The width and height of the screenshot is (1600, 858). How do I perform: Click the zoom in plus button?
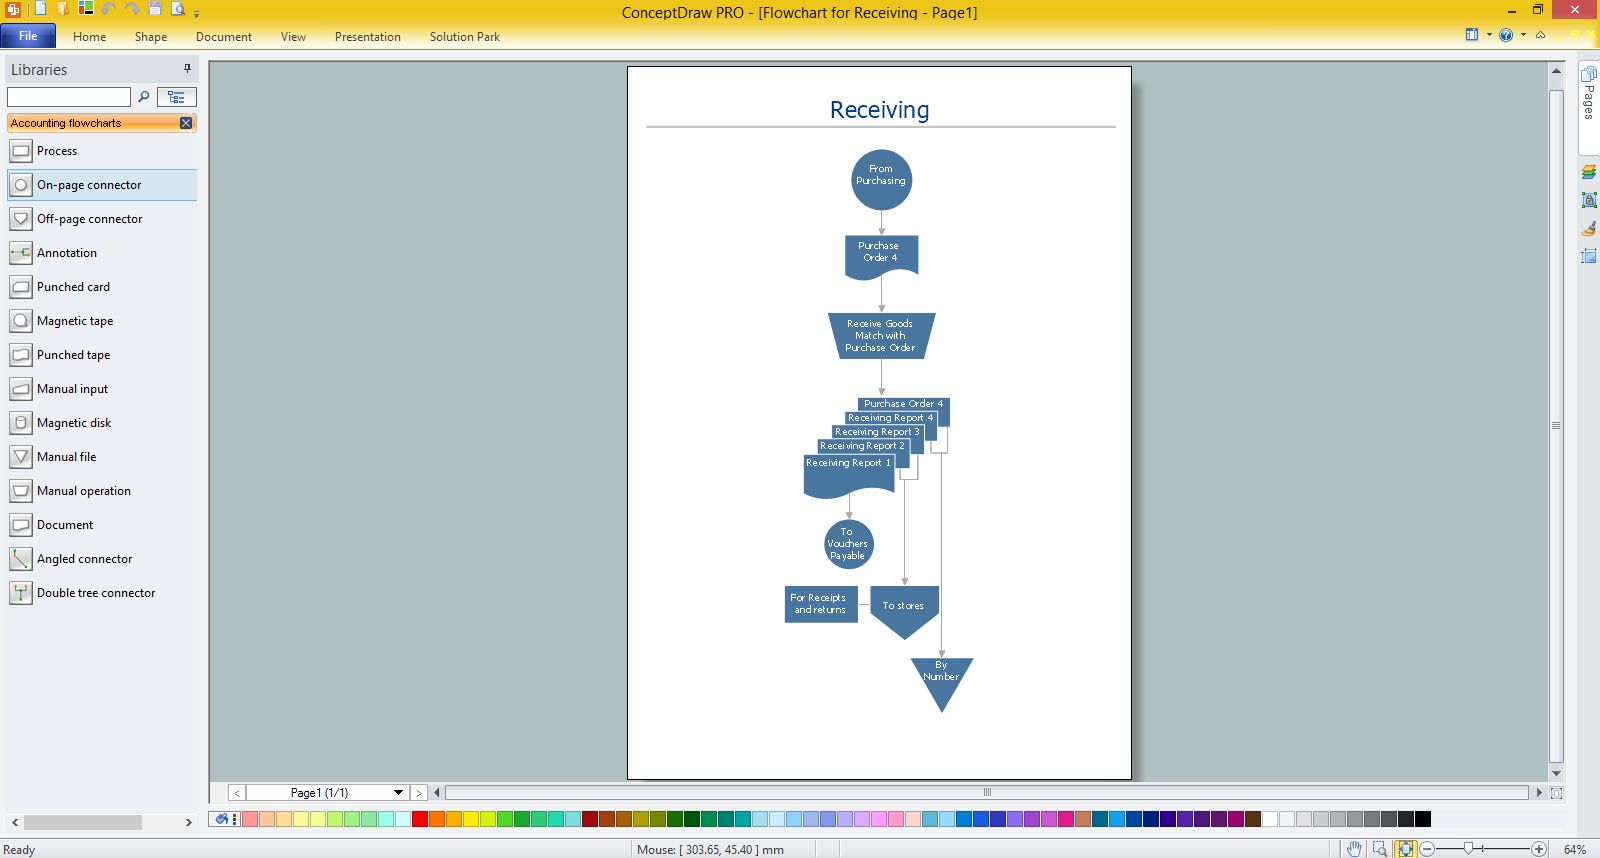pos(1539,849)
